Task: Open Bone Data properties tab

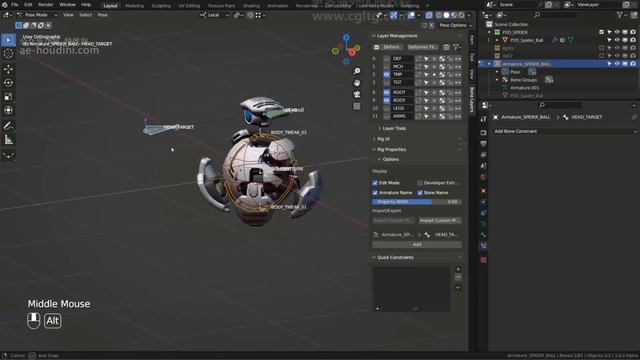Action: 483,235
